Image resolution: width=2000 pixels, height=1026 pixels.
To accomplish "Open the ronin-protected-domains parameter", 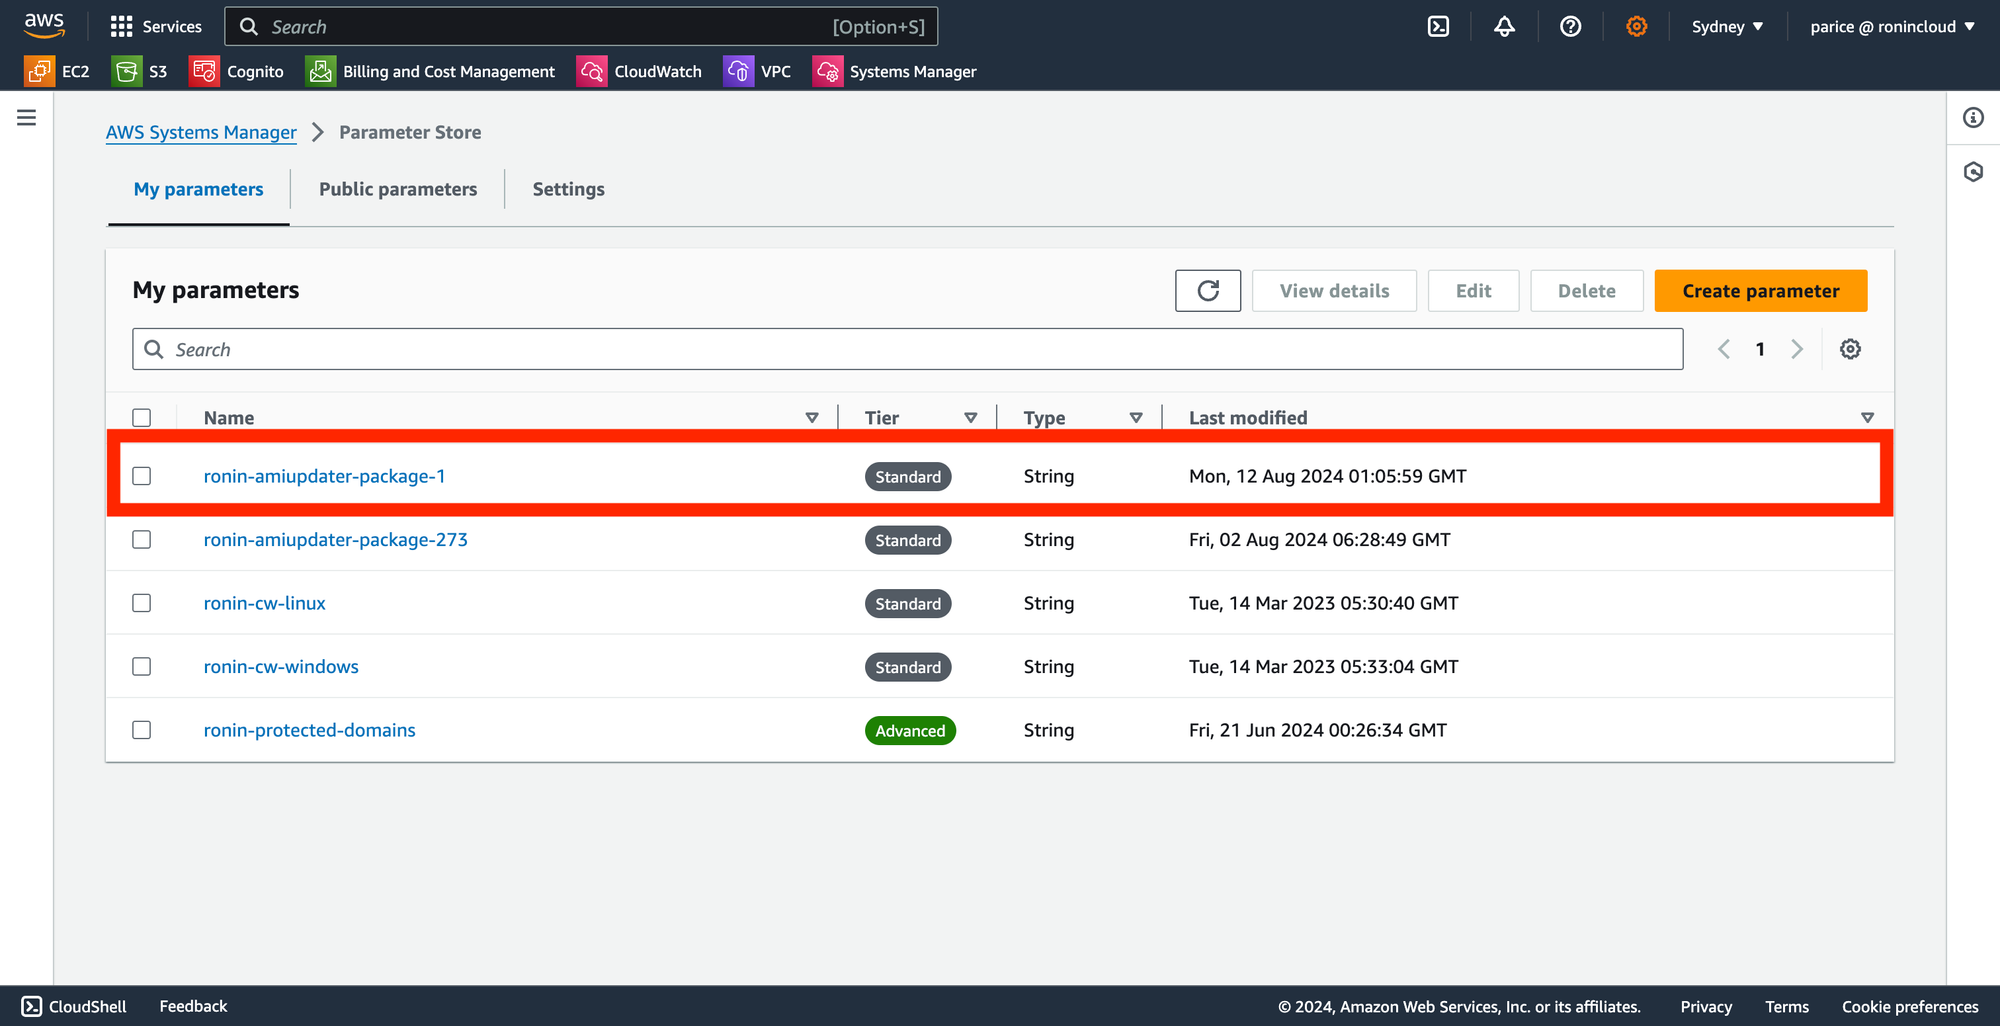I will click(x=309, y=731).
